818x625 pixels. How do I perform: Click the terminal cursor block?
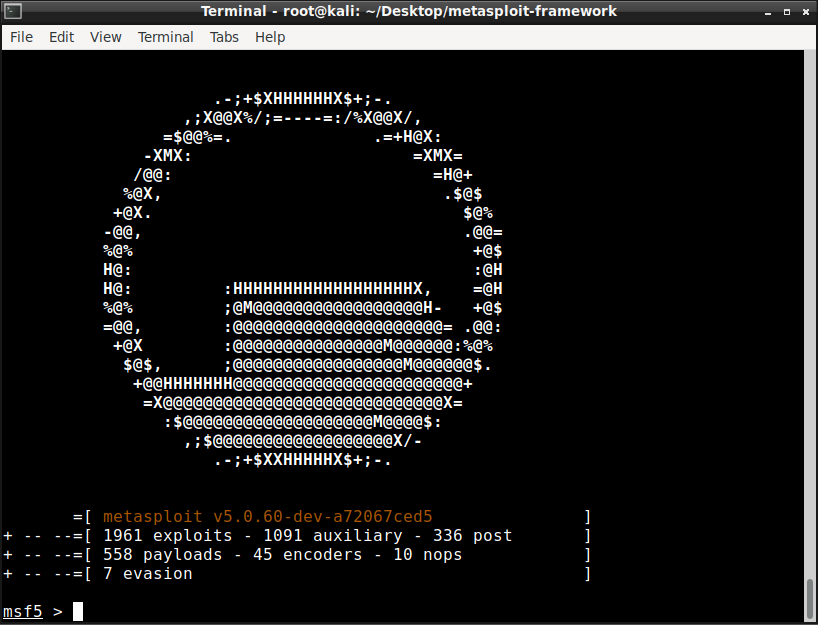[78, 611]
